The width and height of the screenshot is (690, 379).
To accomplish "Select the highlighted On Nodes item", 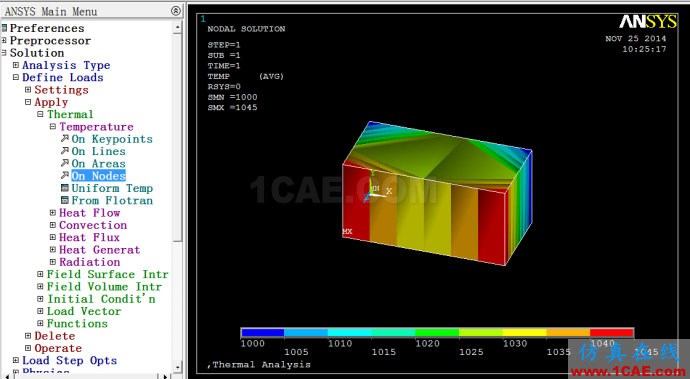I will pyautogui.click(x=99, y=176).
